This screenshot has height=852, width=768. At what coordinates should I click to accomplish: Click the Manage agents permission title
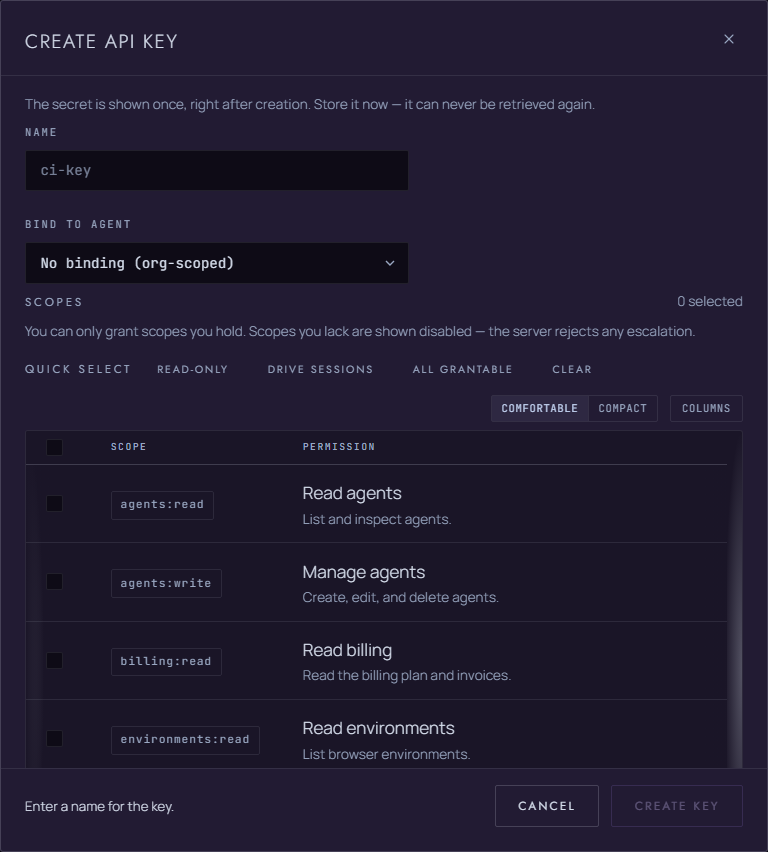click(x=364, y=572)
